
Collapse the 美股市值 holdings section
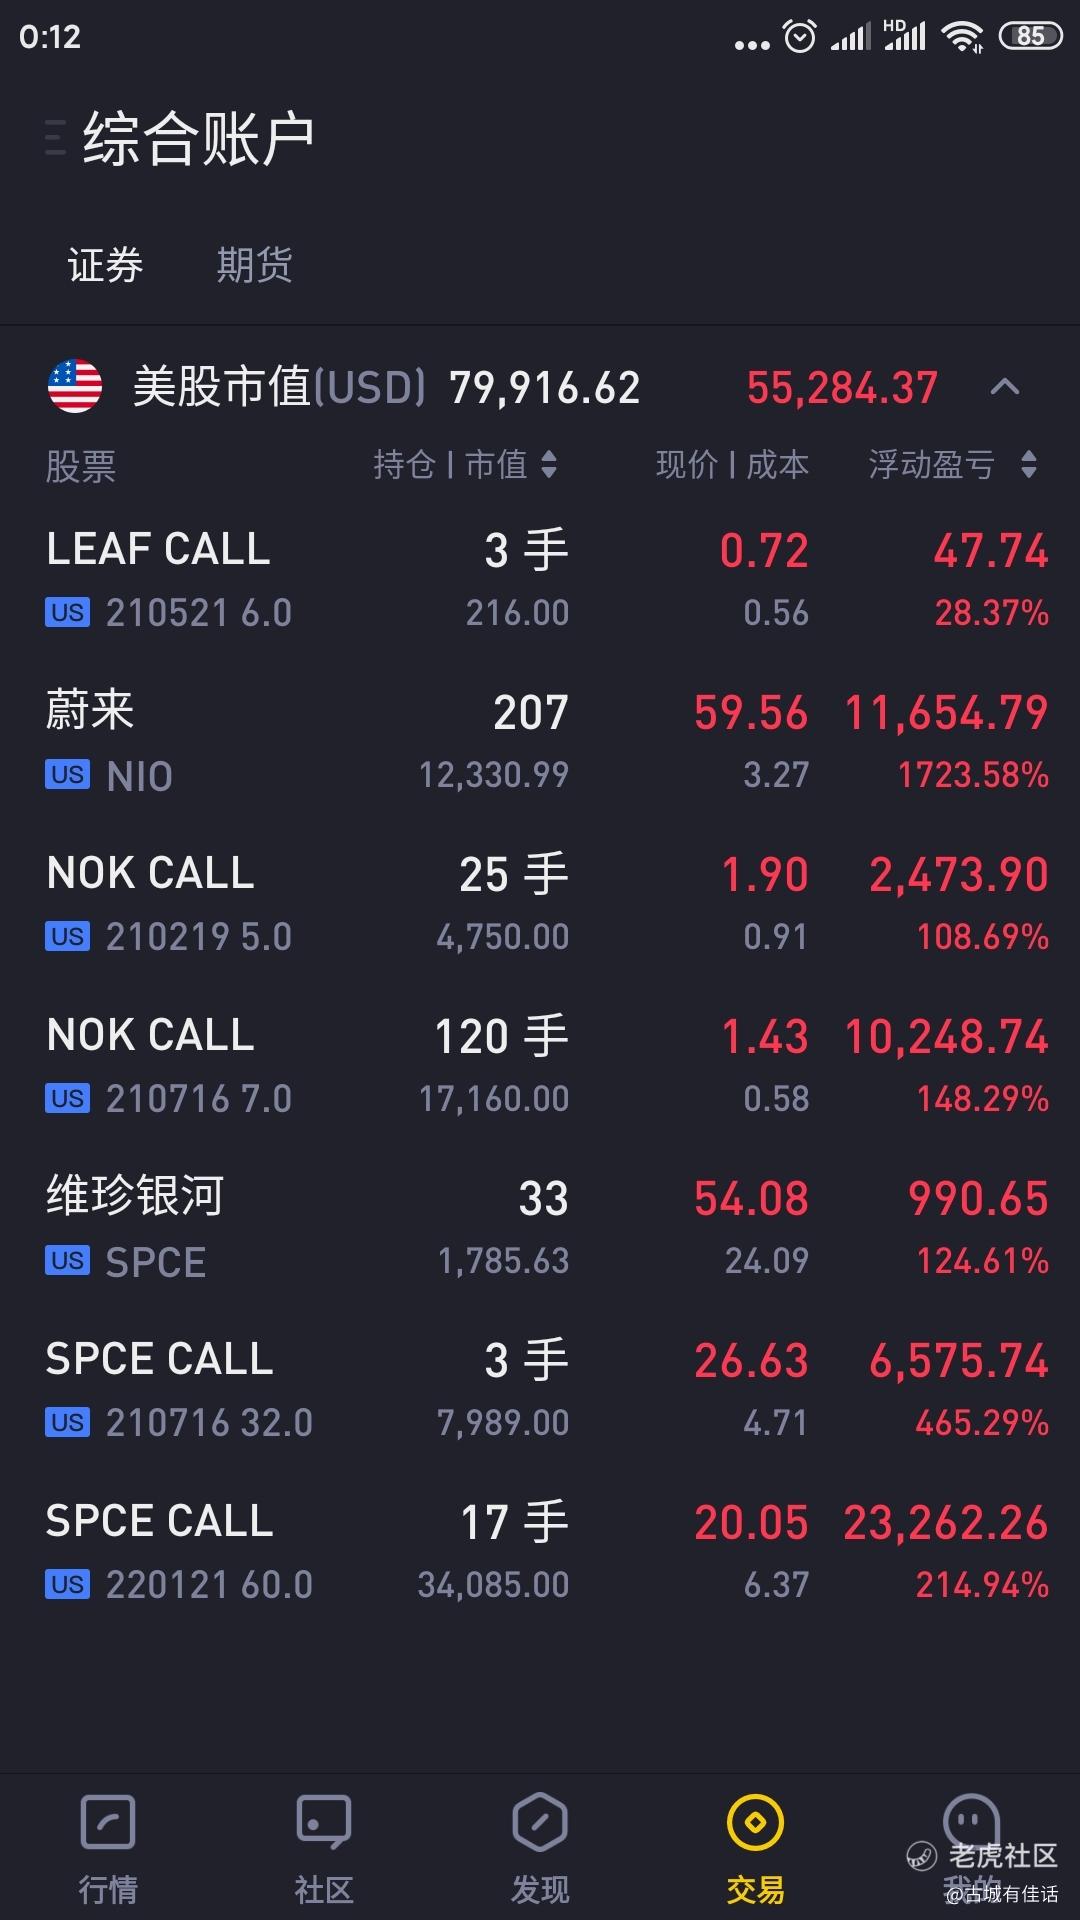[1004, 387]
